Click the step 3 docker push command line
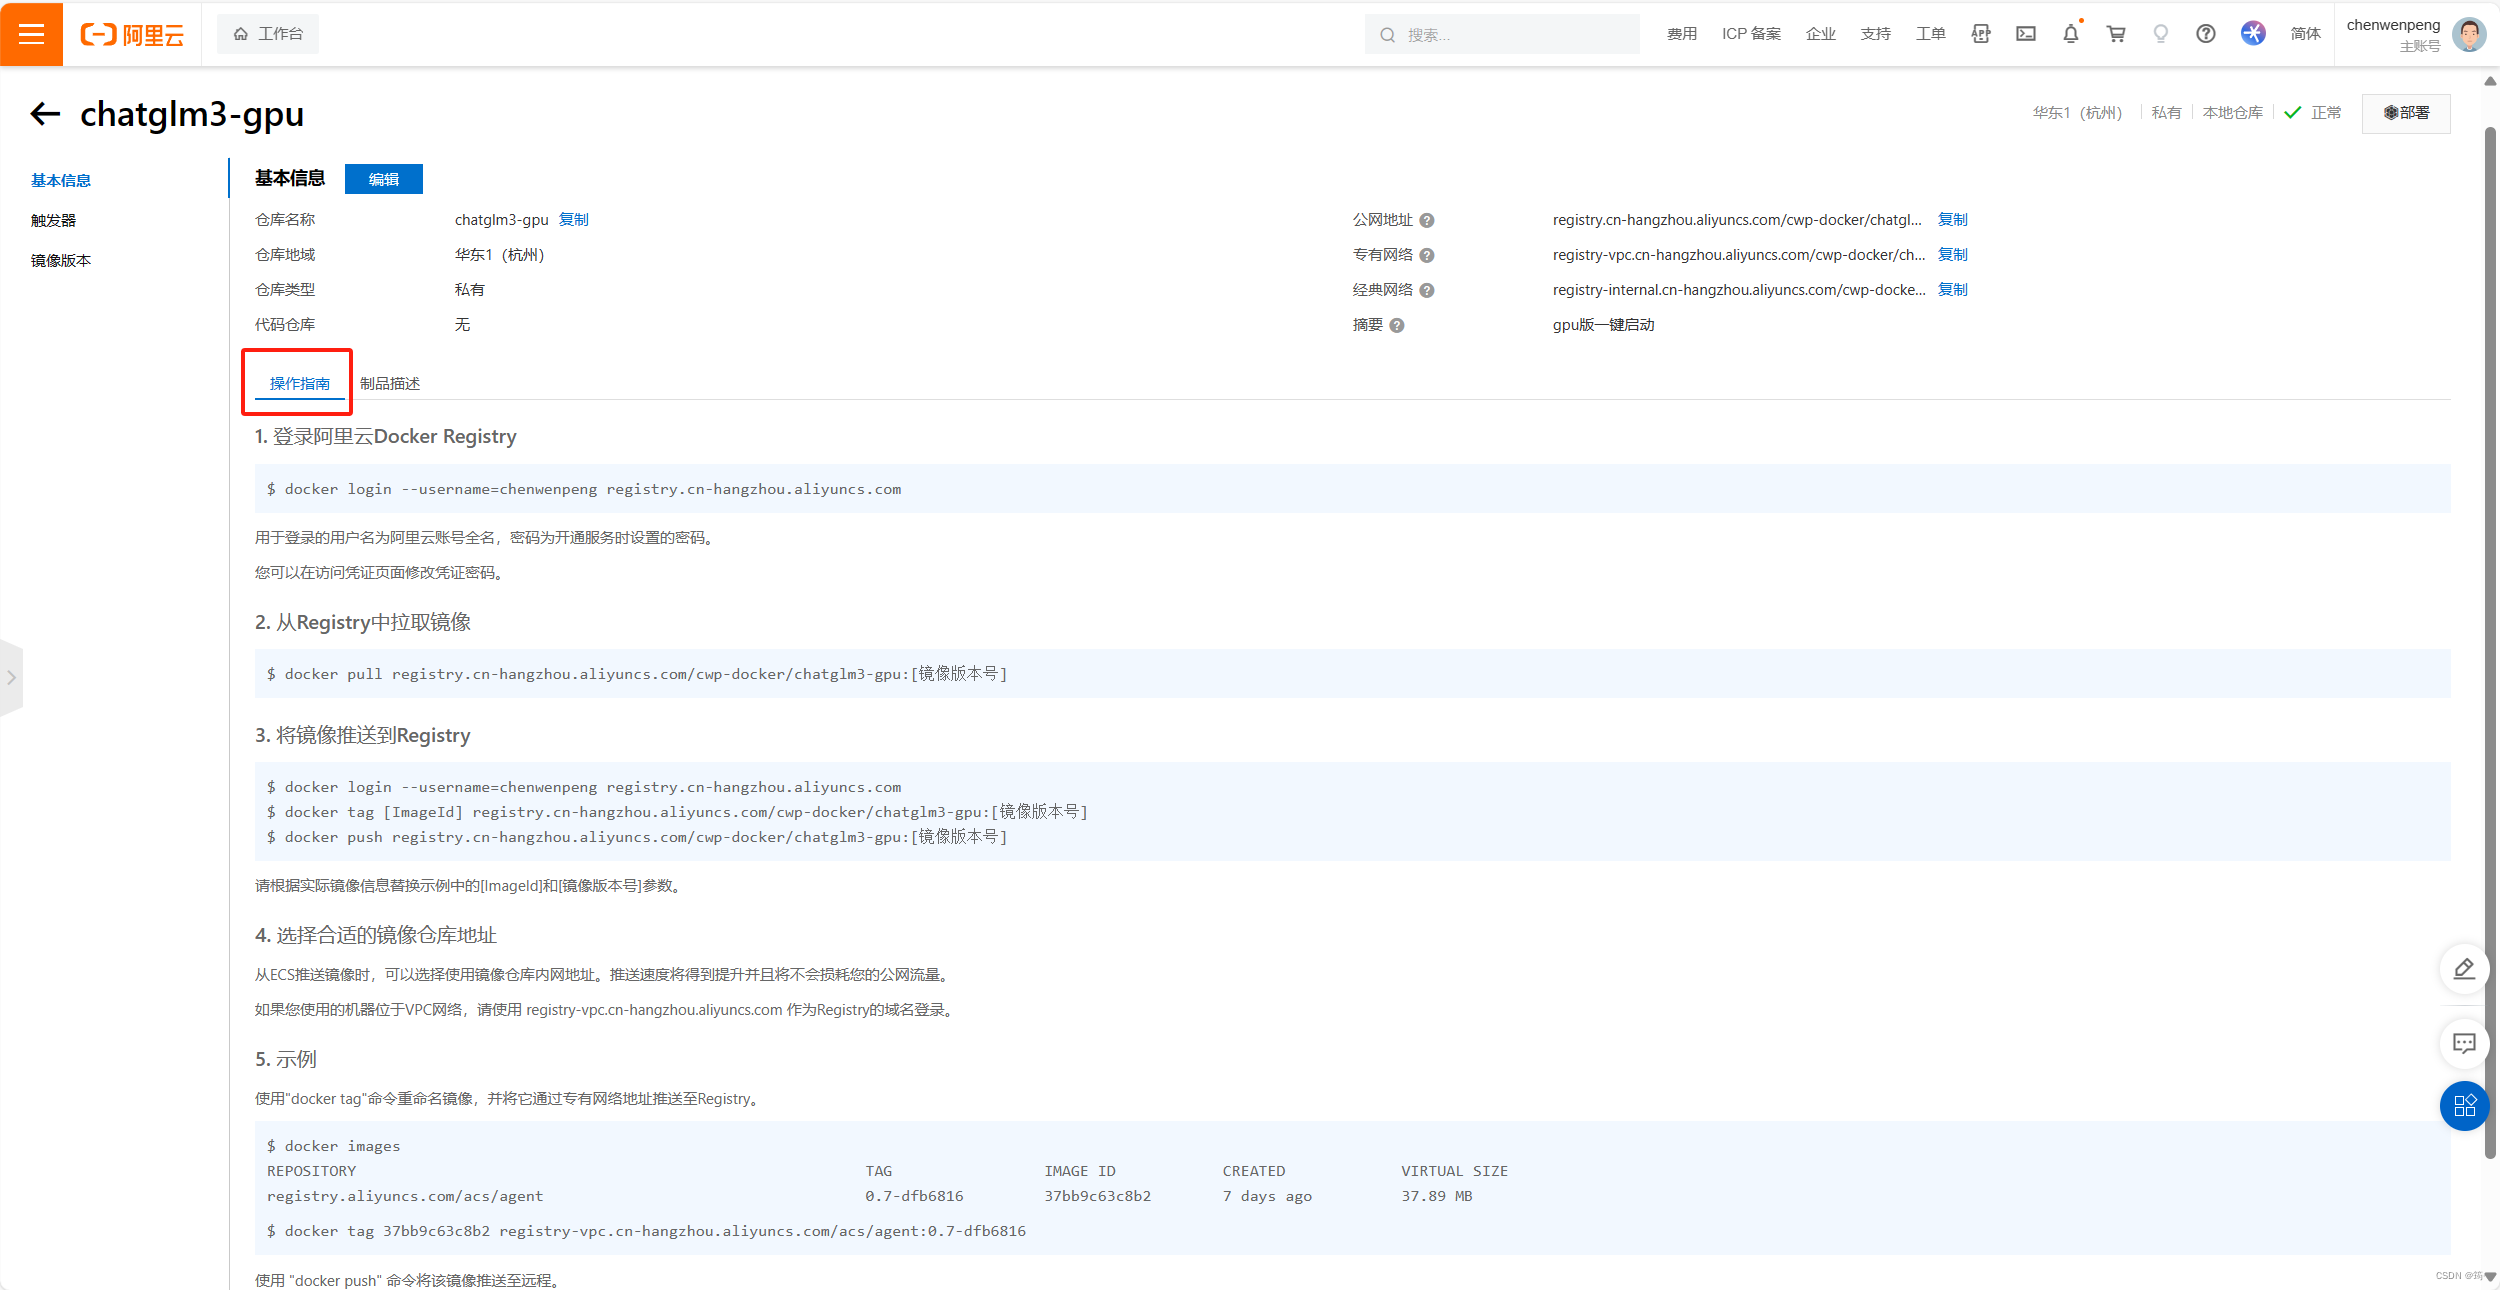 coord(637,837)
